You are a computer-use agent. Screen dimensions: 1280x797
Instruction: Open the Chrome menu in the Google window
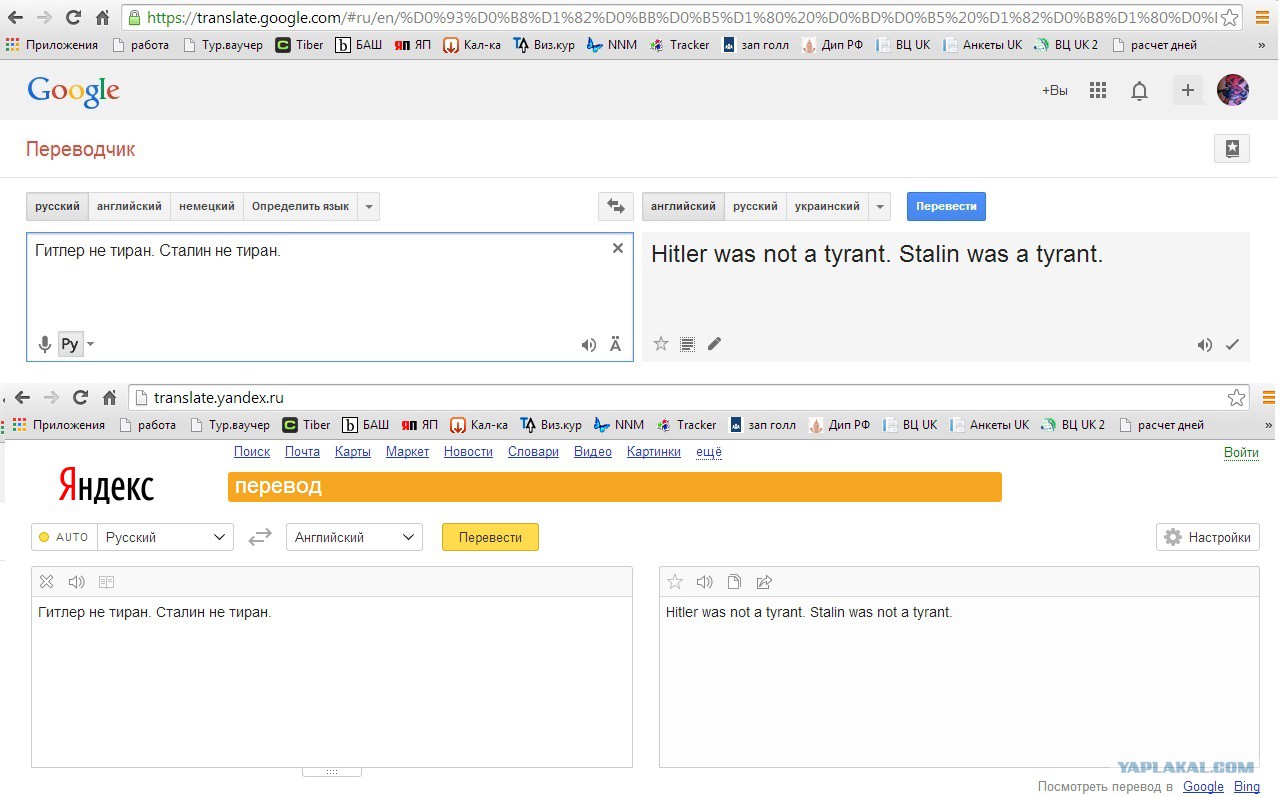coord(1262,17)
